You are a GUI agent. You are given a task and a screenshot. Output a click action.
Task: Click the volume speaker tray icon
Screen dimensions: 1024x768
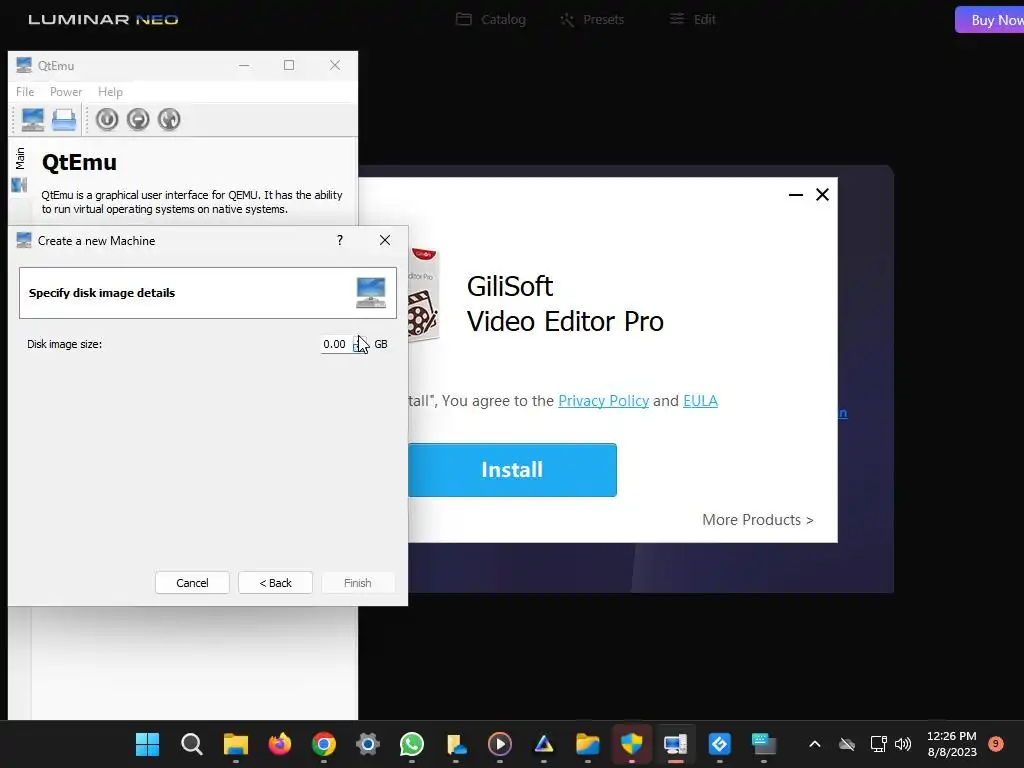pyautogui.click(x=903, y=744)
